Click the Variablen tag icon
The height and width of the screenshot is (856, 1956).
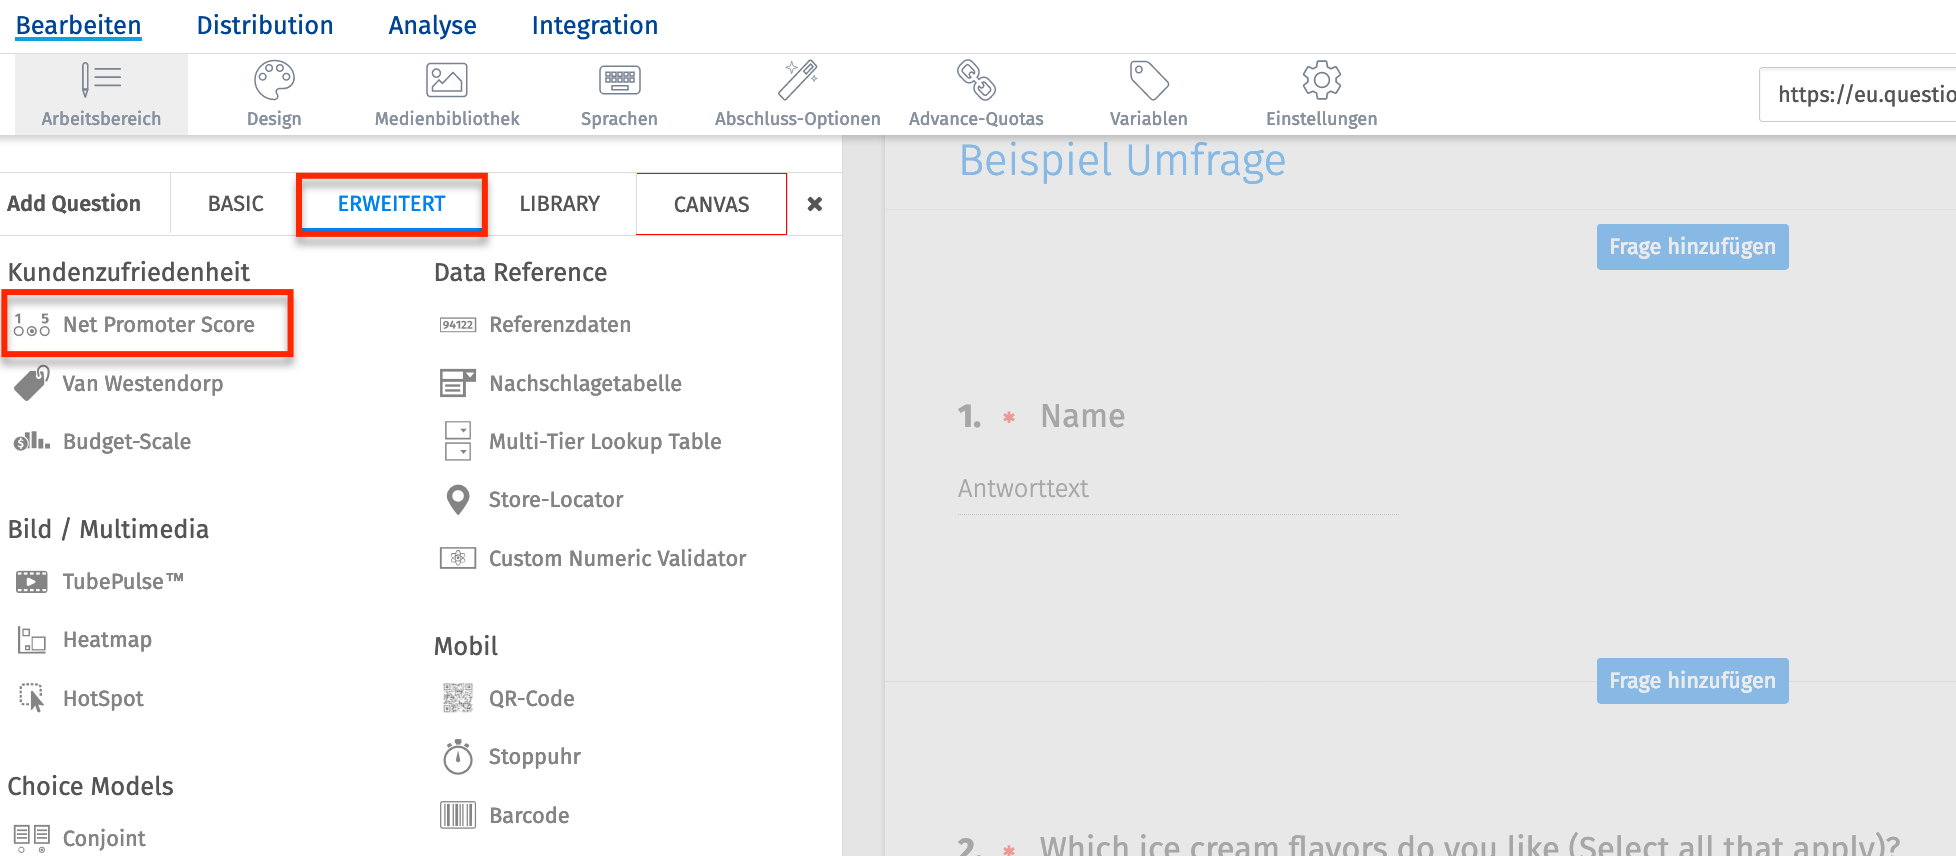(1149, 81)
